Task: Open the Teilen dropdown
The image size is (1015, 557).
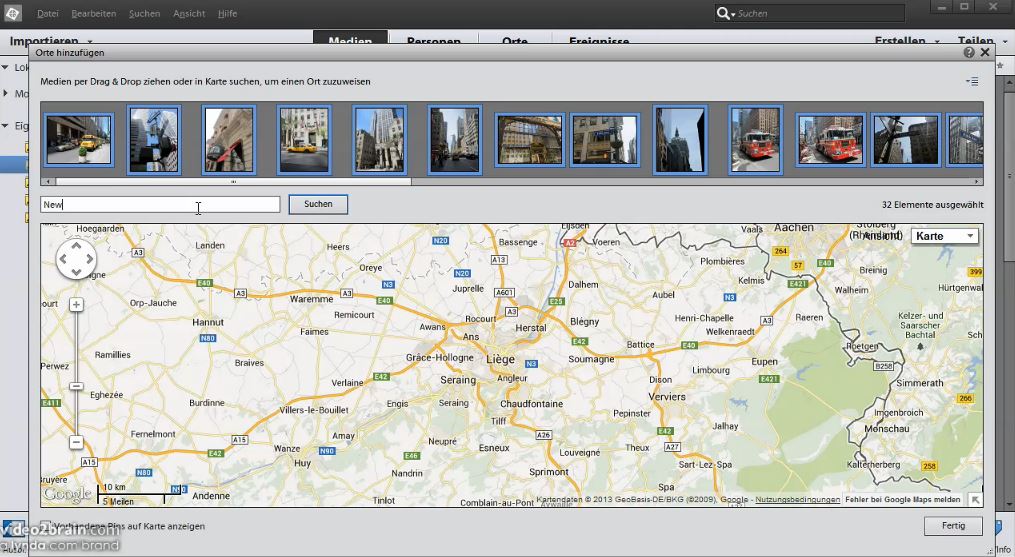Action: (982, 40)
